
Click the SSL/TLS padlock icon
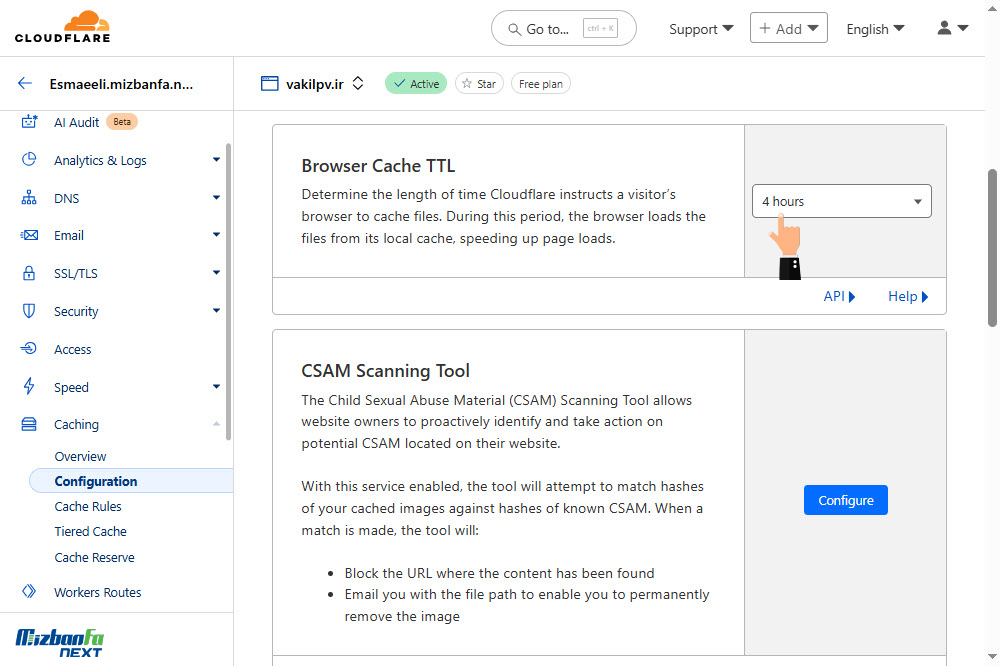[29, 273]
